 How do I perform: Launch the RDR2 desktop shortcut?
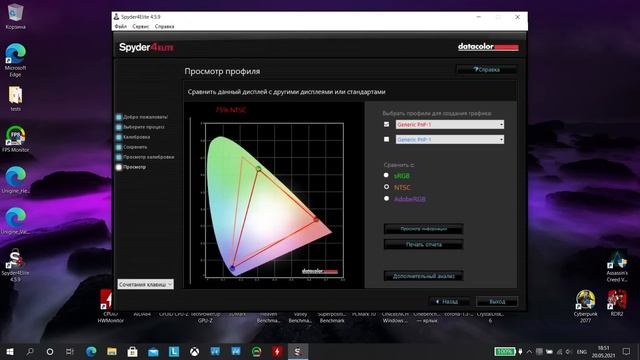(617, 303)
